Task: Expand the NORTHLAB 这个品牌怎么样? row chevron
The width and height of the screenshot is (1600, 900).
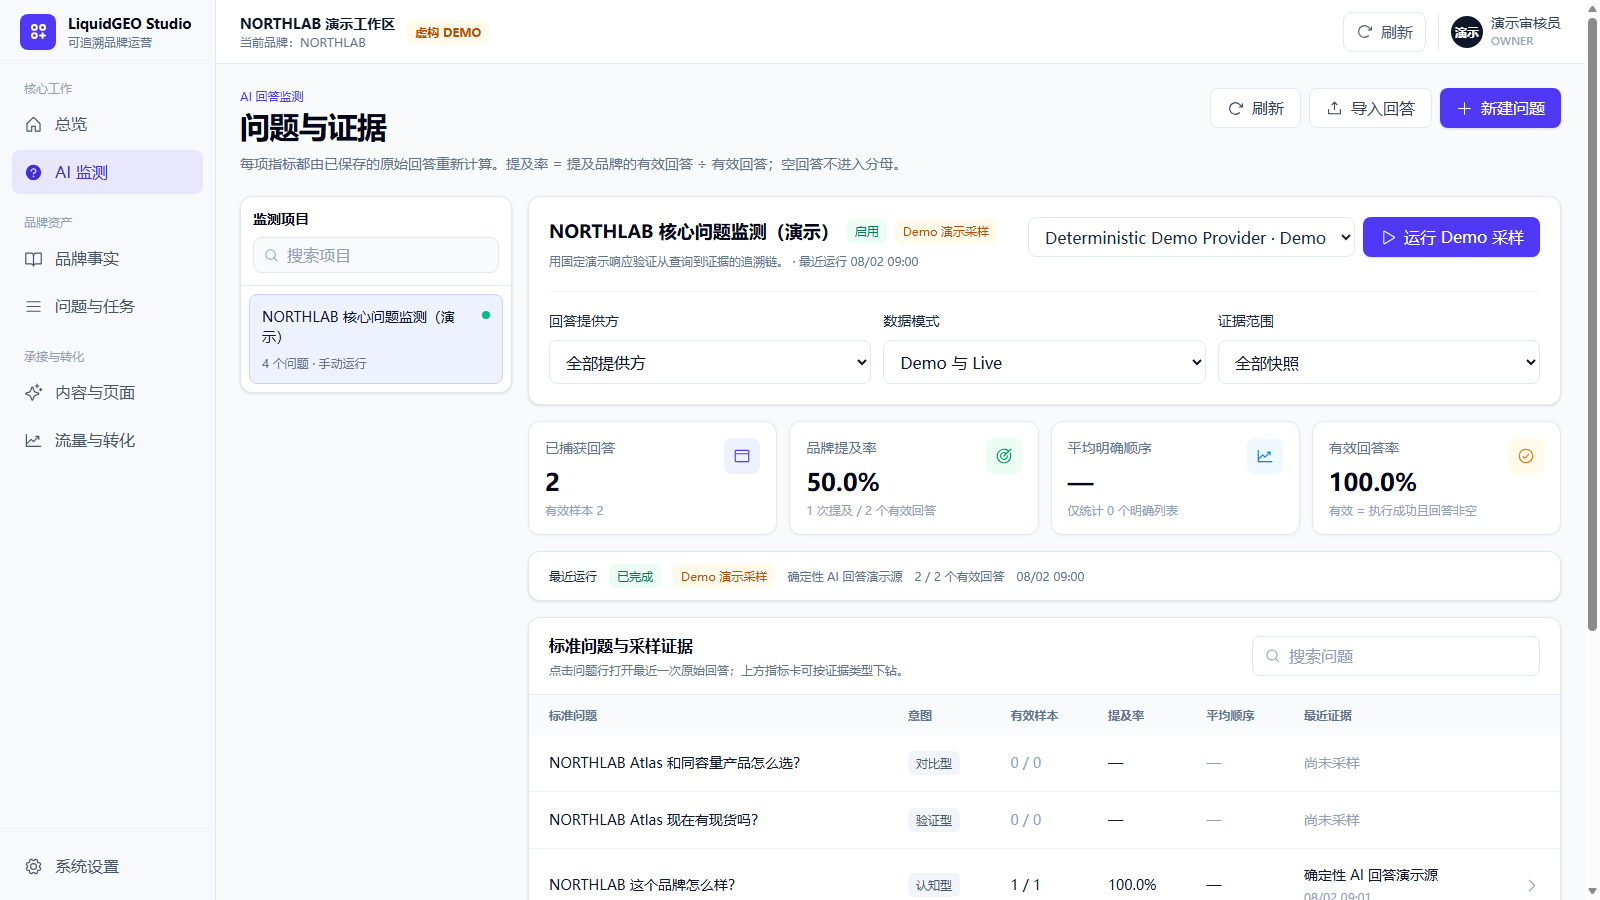Action: click(x=1532, y=885)
